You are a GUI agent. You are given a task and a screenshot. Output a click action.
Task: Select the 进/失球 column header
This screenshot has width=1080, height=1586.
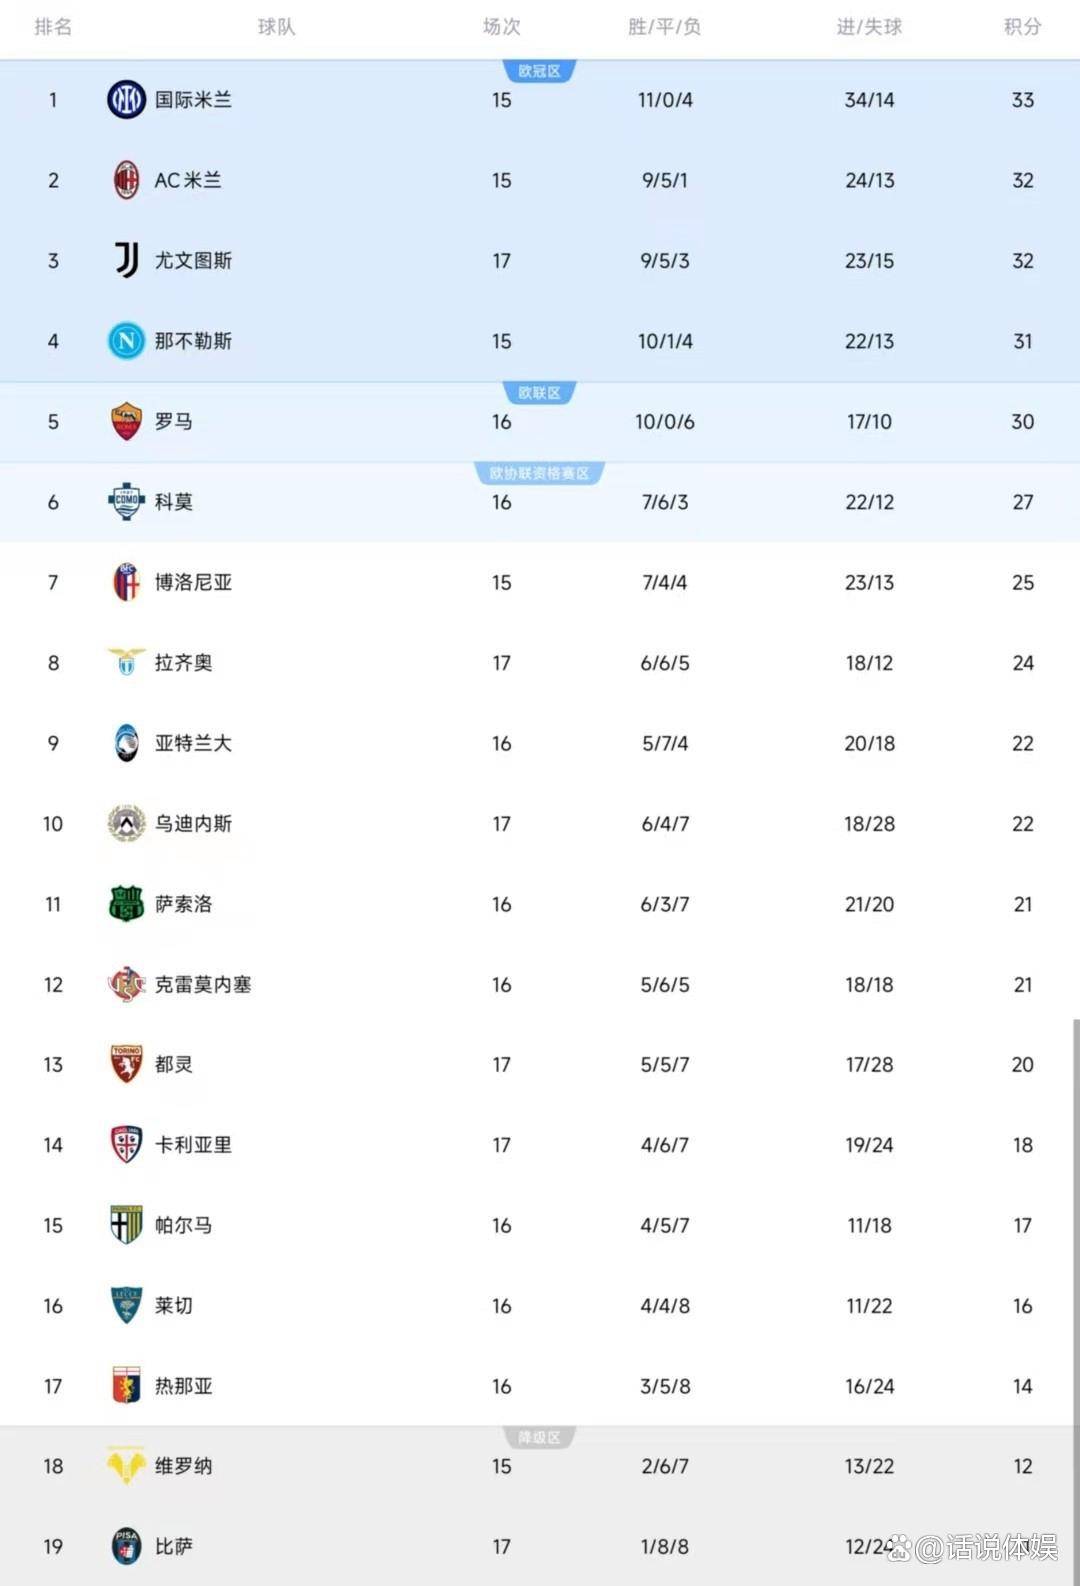869,27
